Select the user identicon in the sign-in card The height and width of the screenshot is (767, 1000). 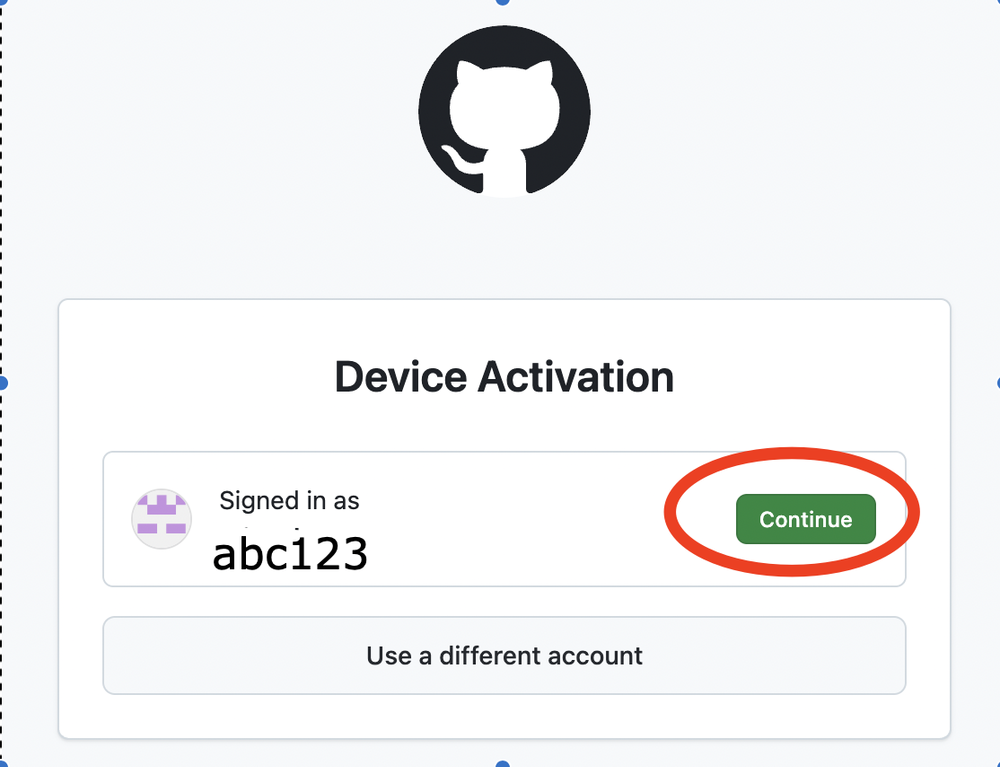(161, 518)
